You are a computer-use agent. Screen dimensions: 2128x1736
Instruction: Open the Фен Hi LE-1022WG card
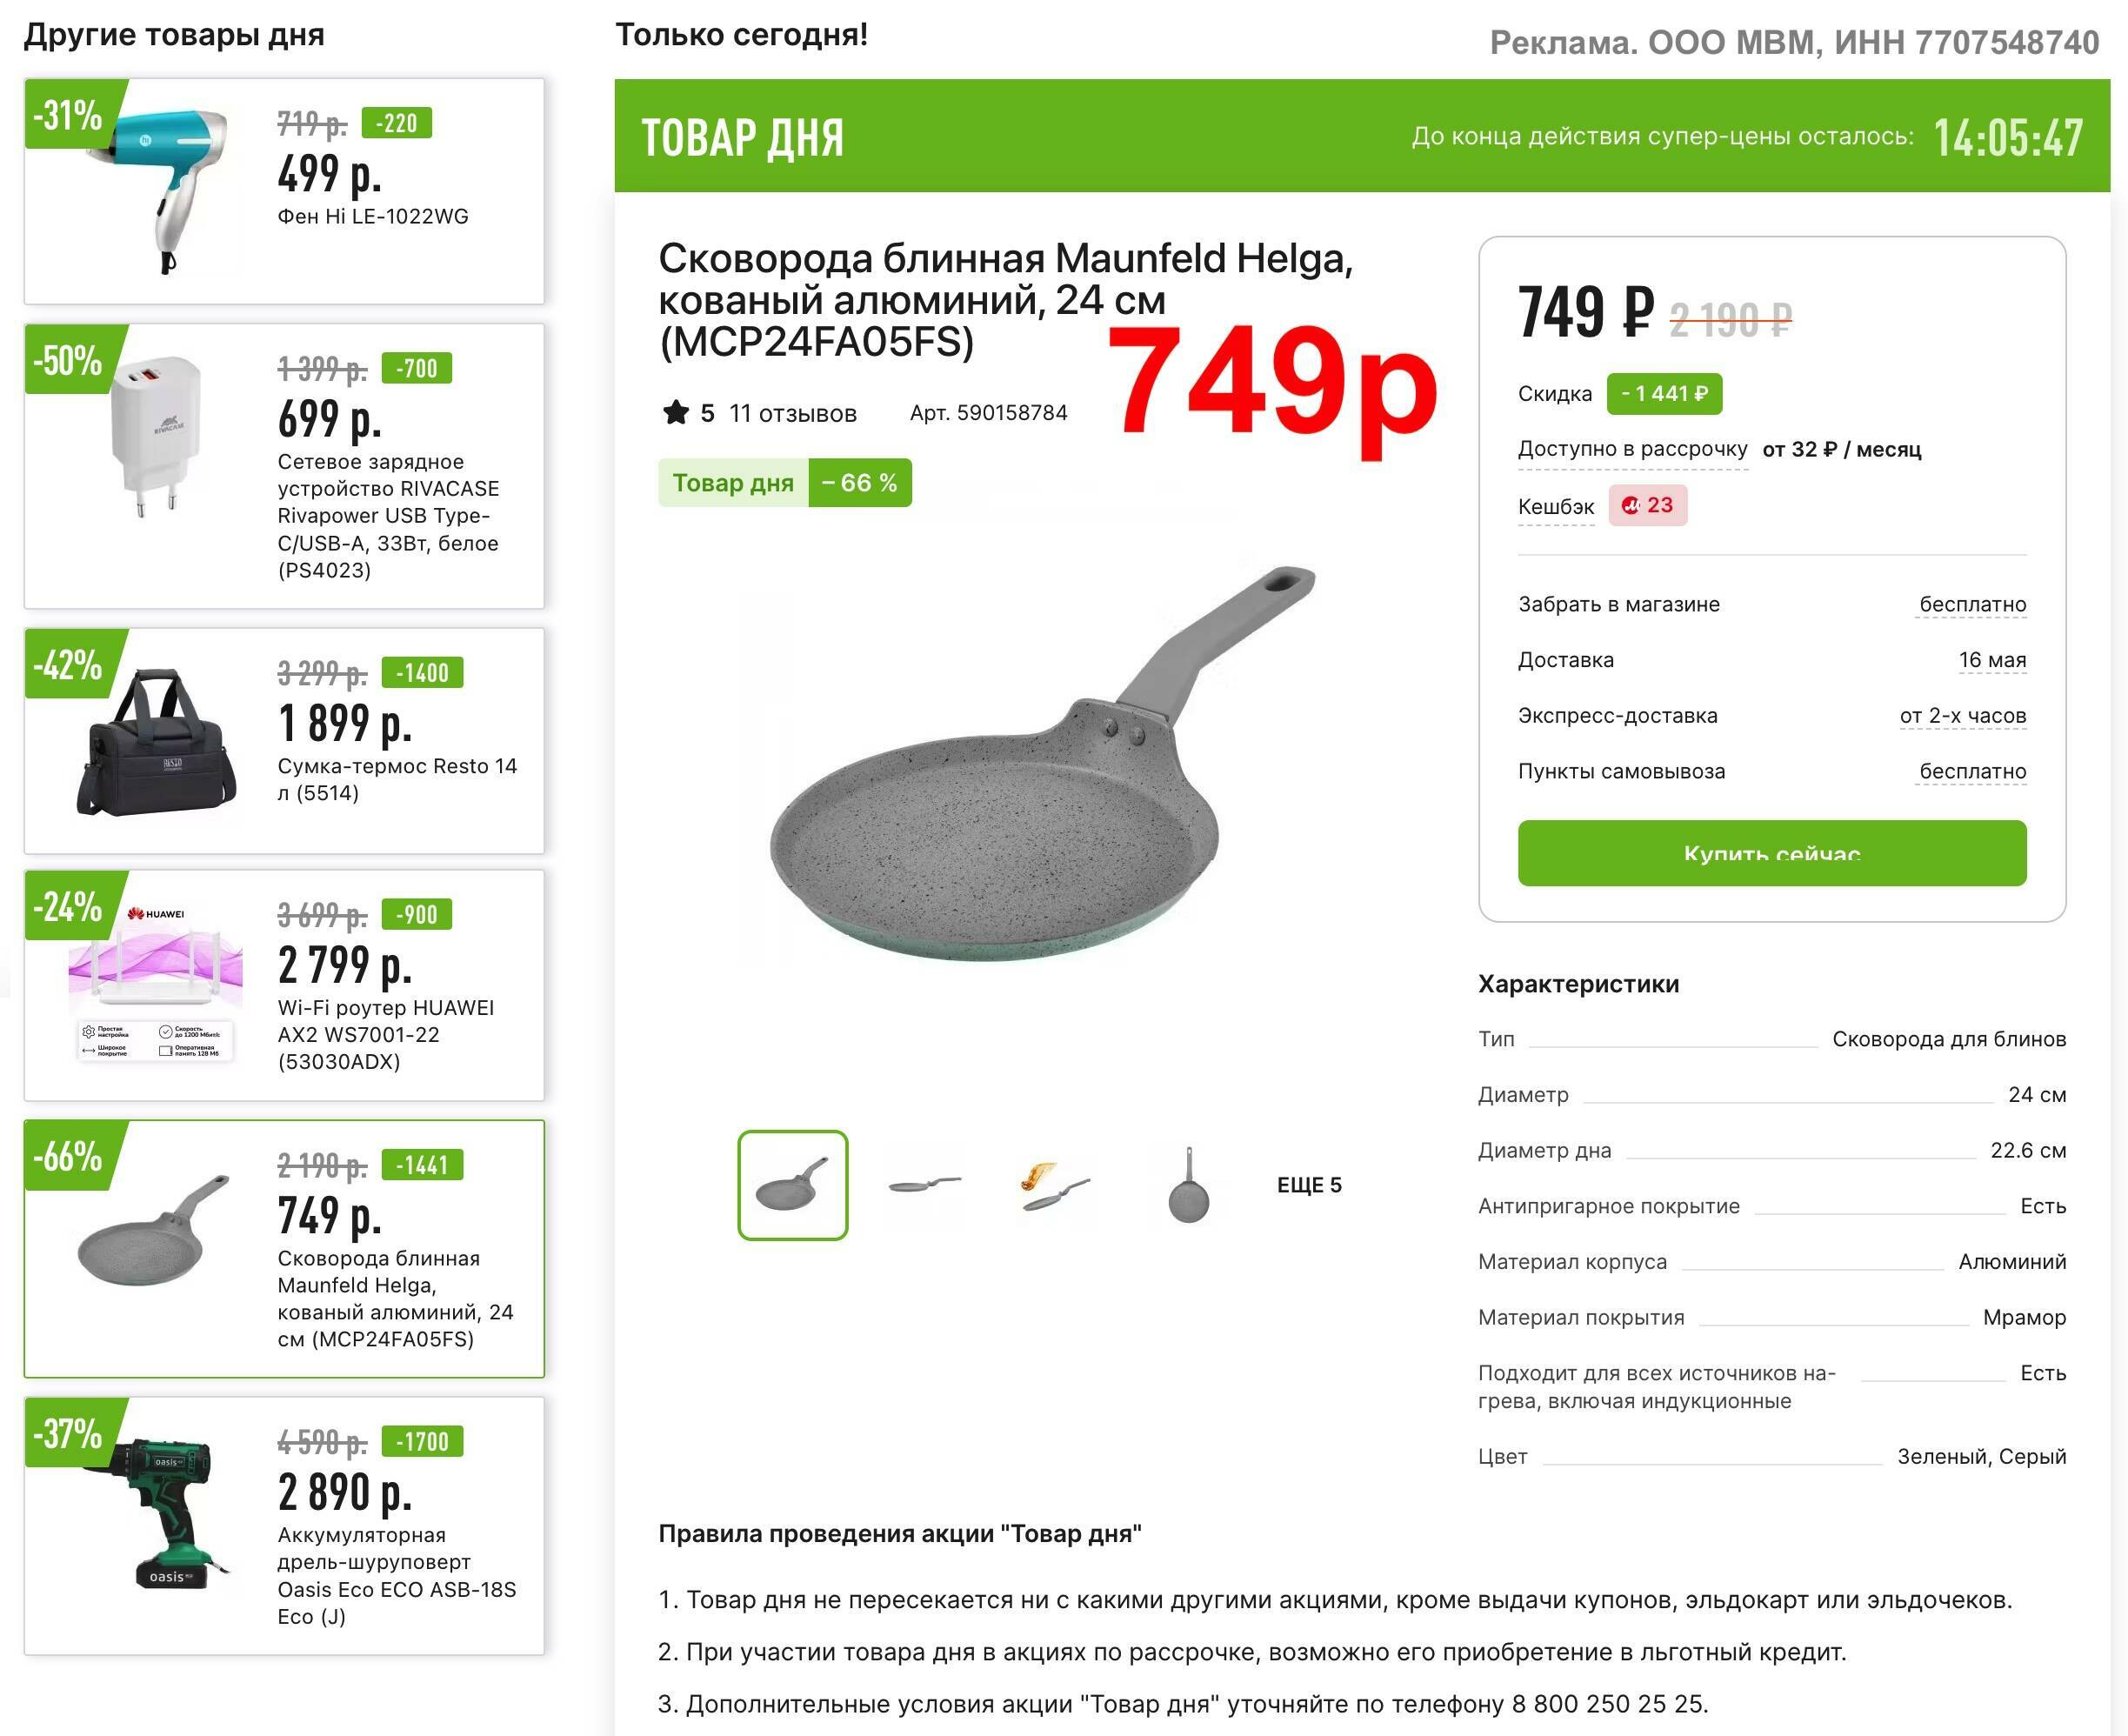pos(284,191)
